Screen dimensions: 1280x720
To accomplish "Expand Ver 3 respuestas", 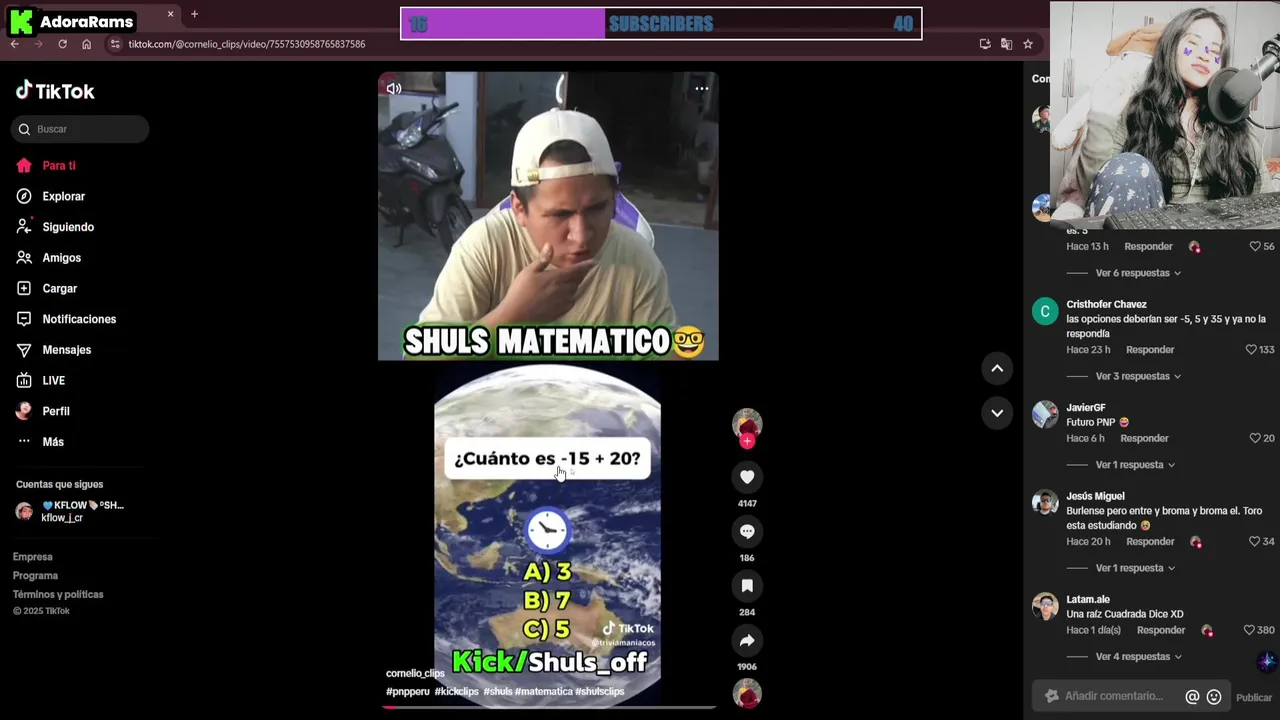I will click(x=1138, y=376).
